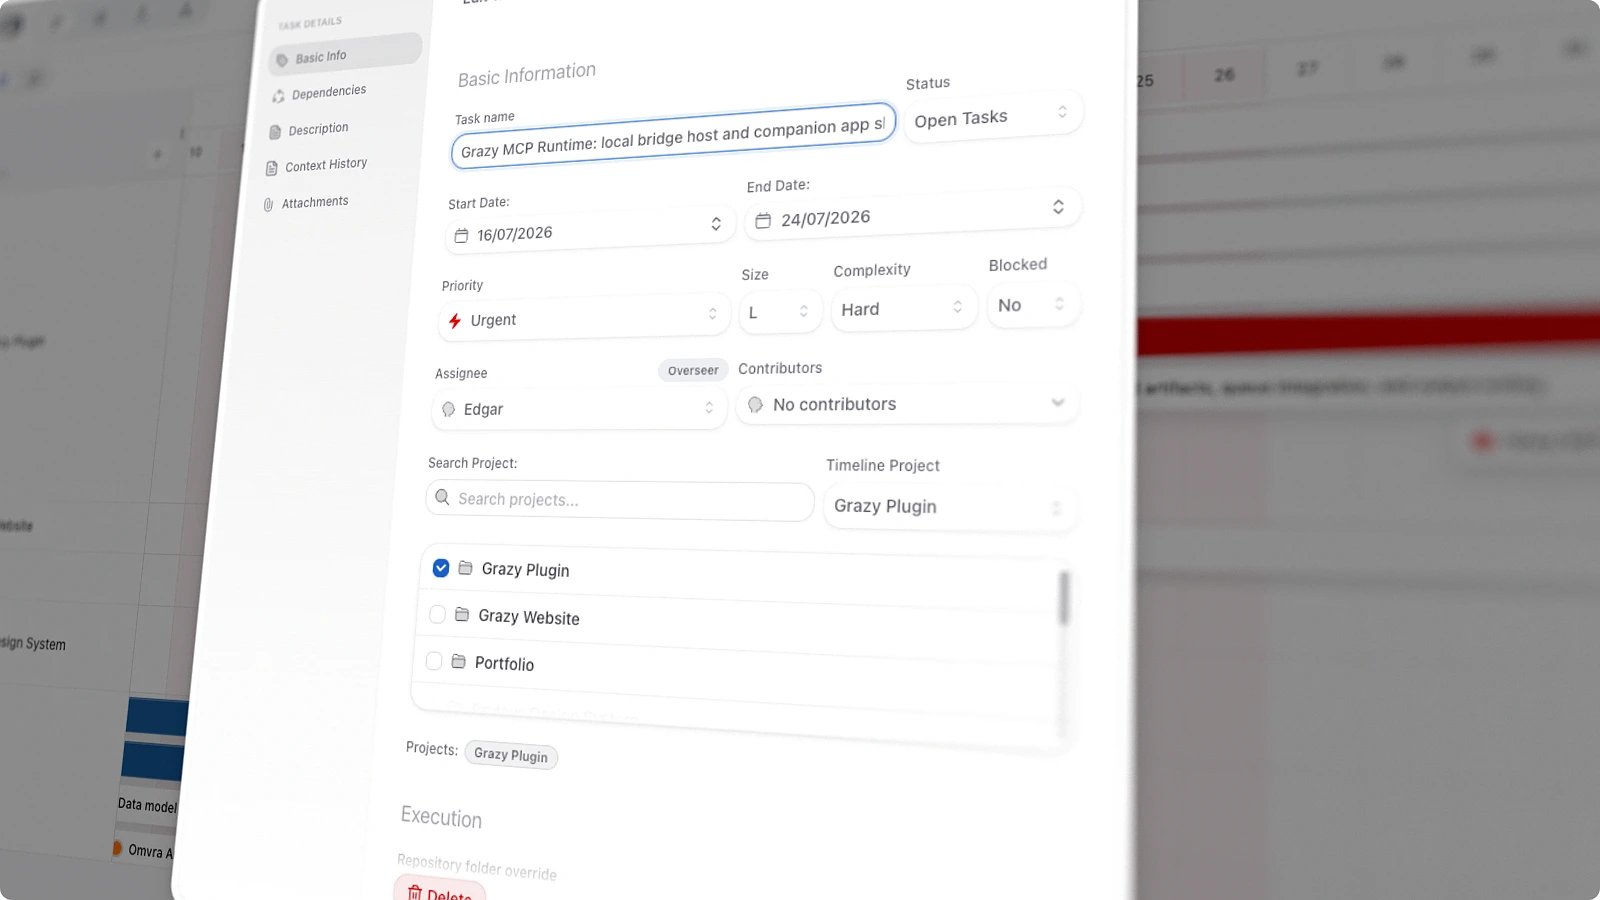Click the End Date calendar icon
1600x900 pixels.
pyautogui.click(x=763, y=221)
